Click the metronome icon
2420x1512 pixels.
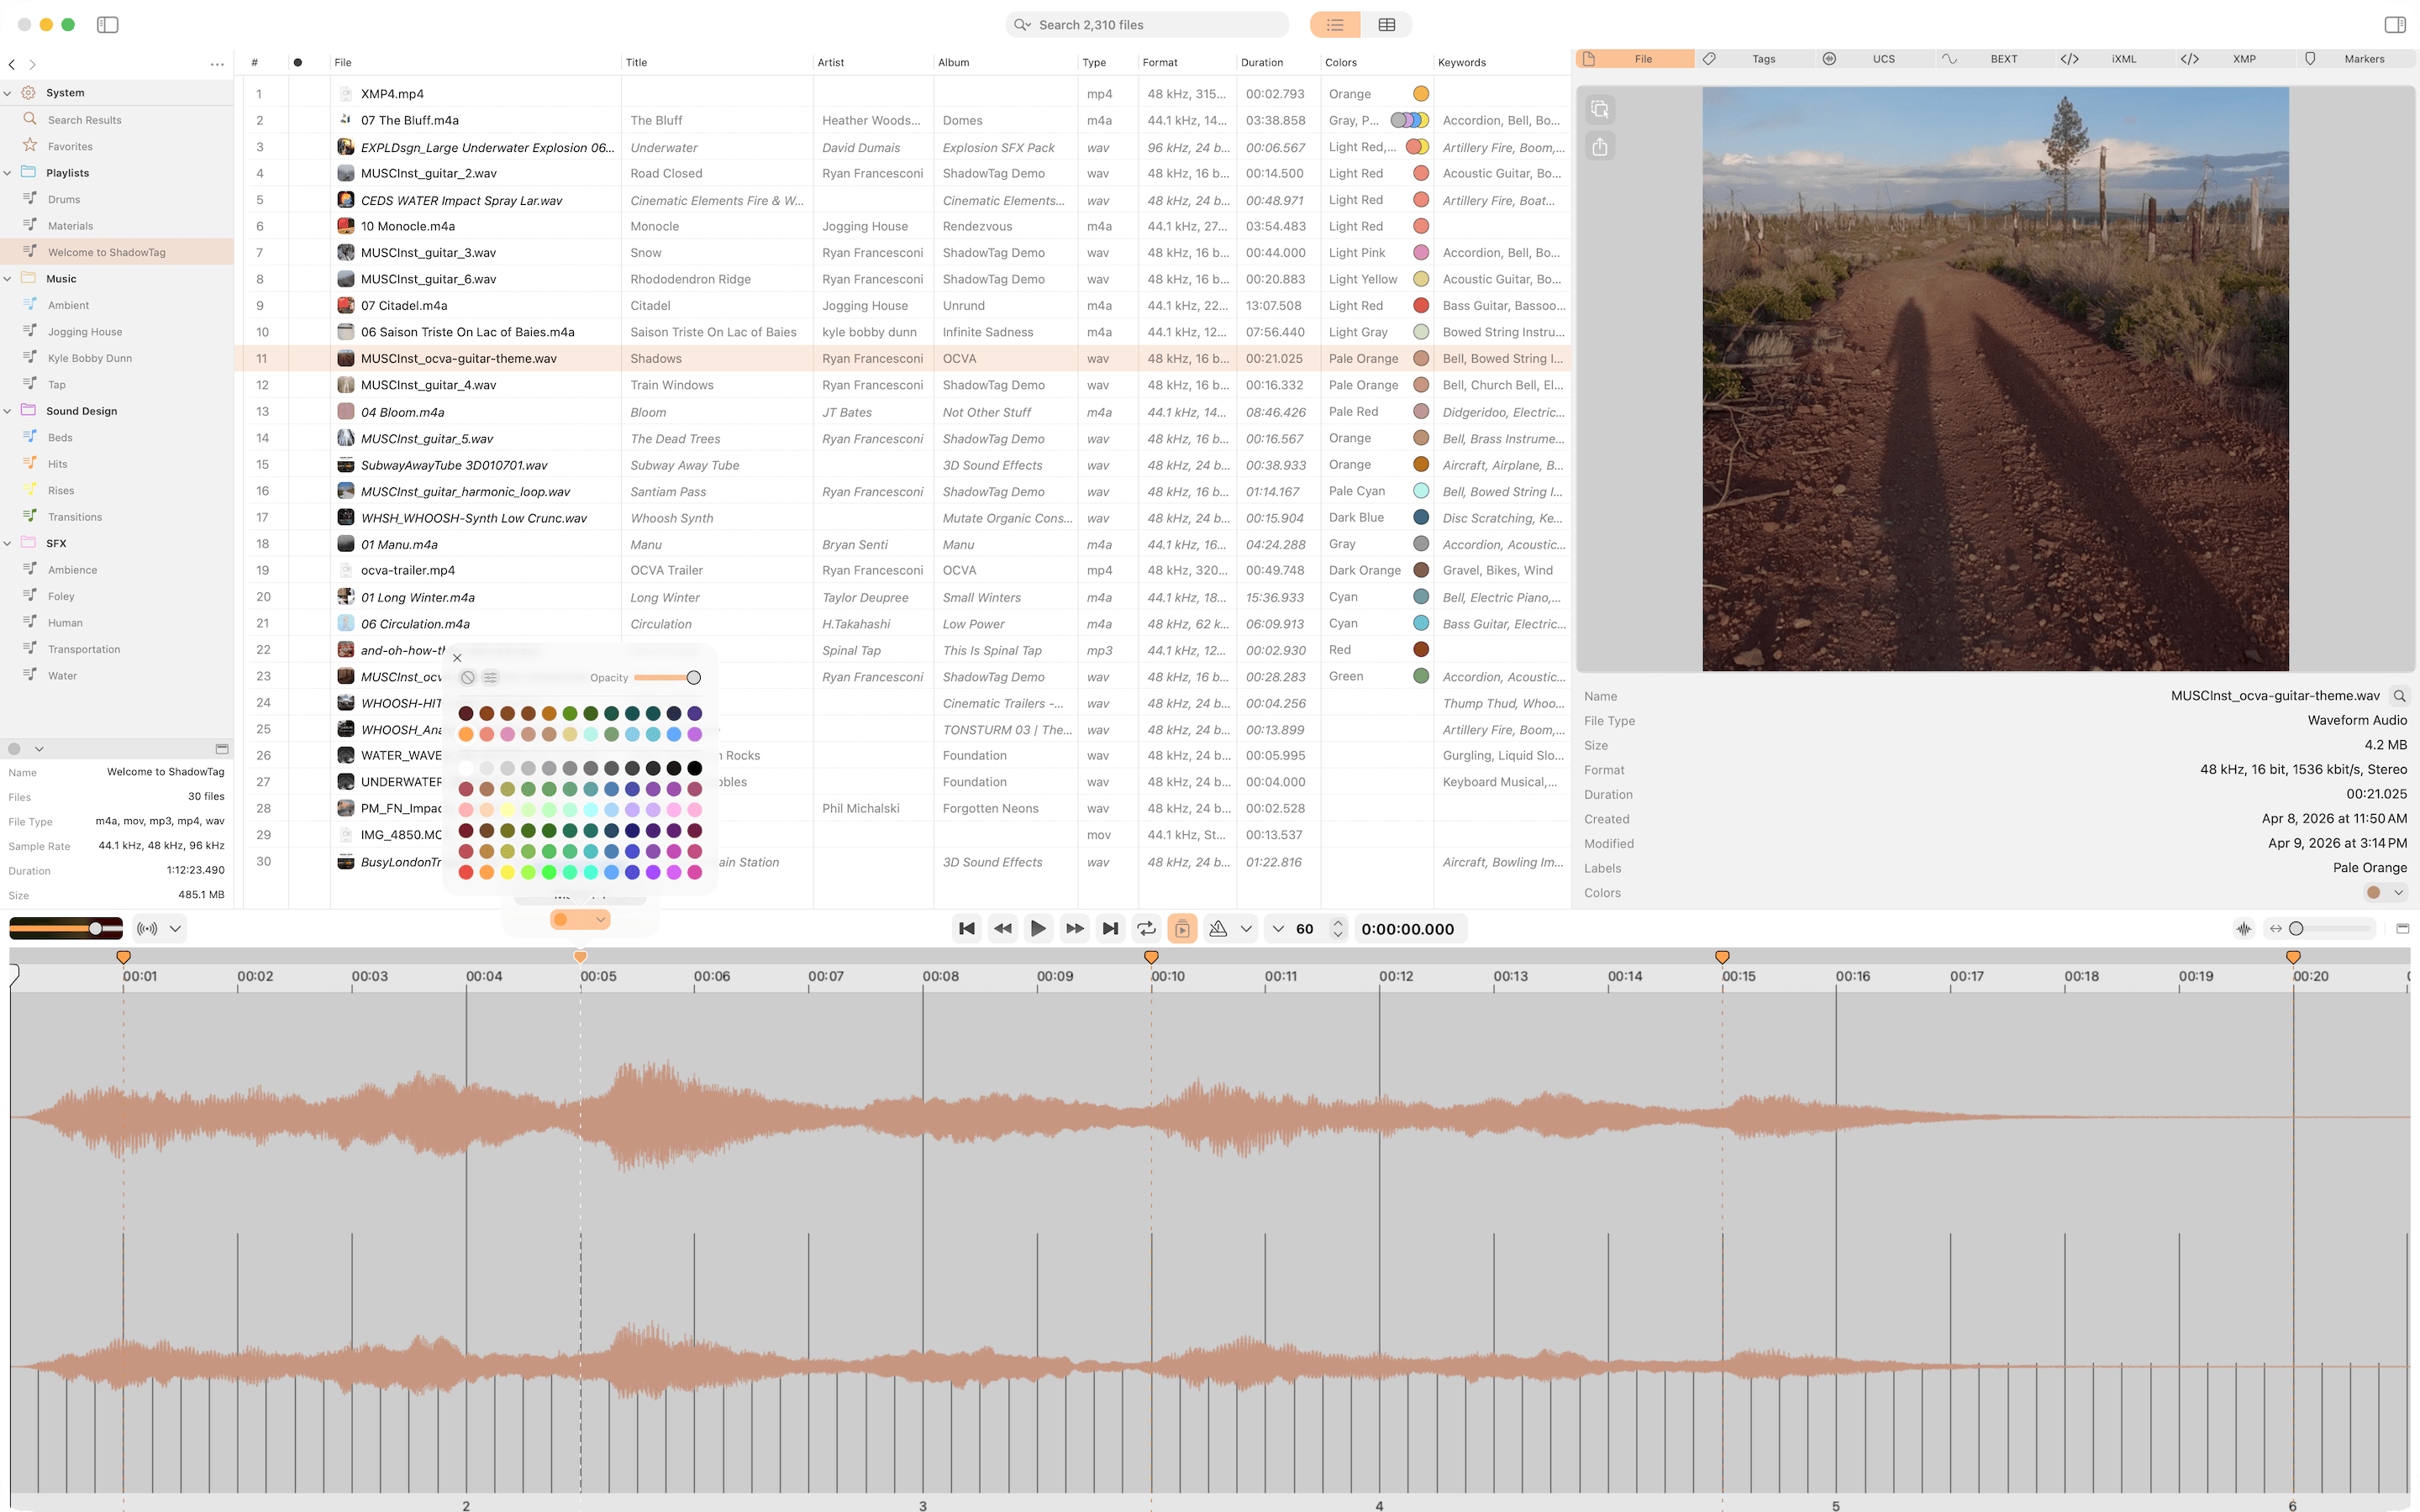[1217, 928]
